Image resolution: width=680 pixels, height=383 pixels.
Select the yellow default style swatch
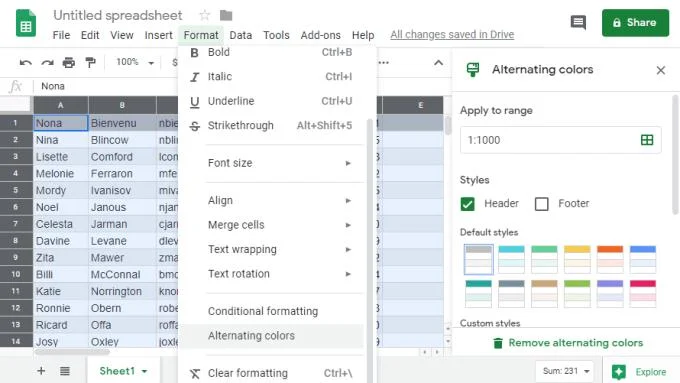[577, 259]
